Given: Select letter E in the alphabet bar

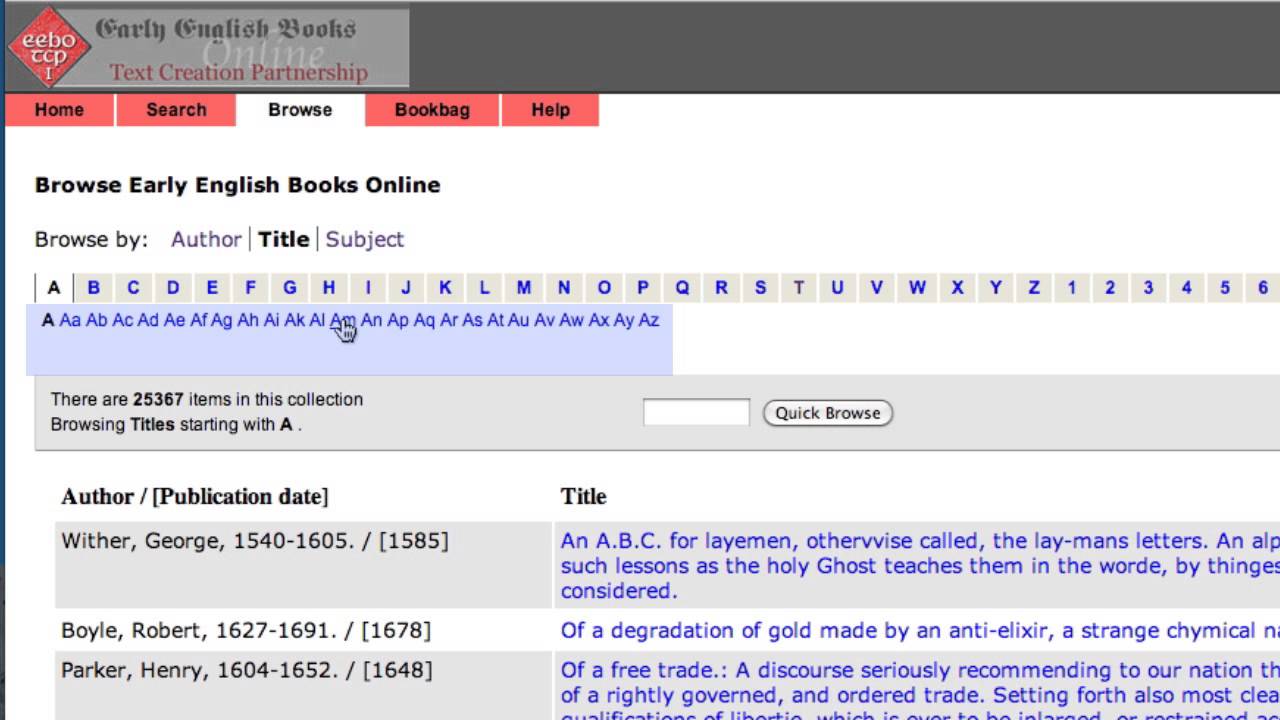Looking at the screenshot, I should tap(212, 288).
